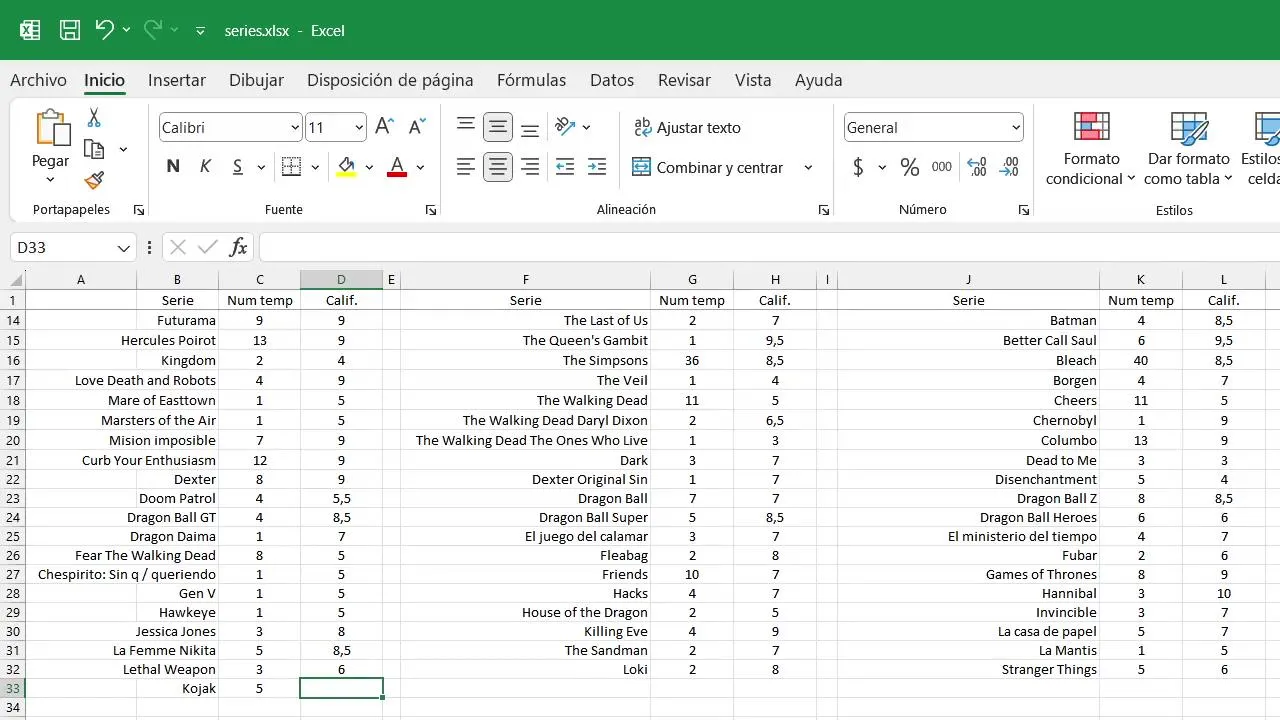Screen dimensions: 1280x720
Task: Switch to Disposición de página tab
Action: 390,80
